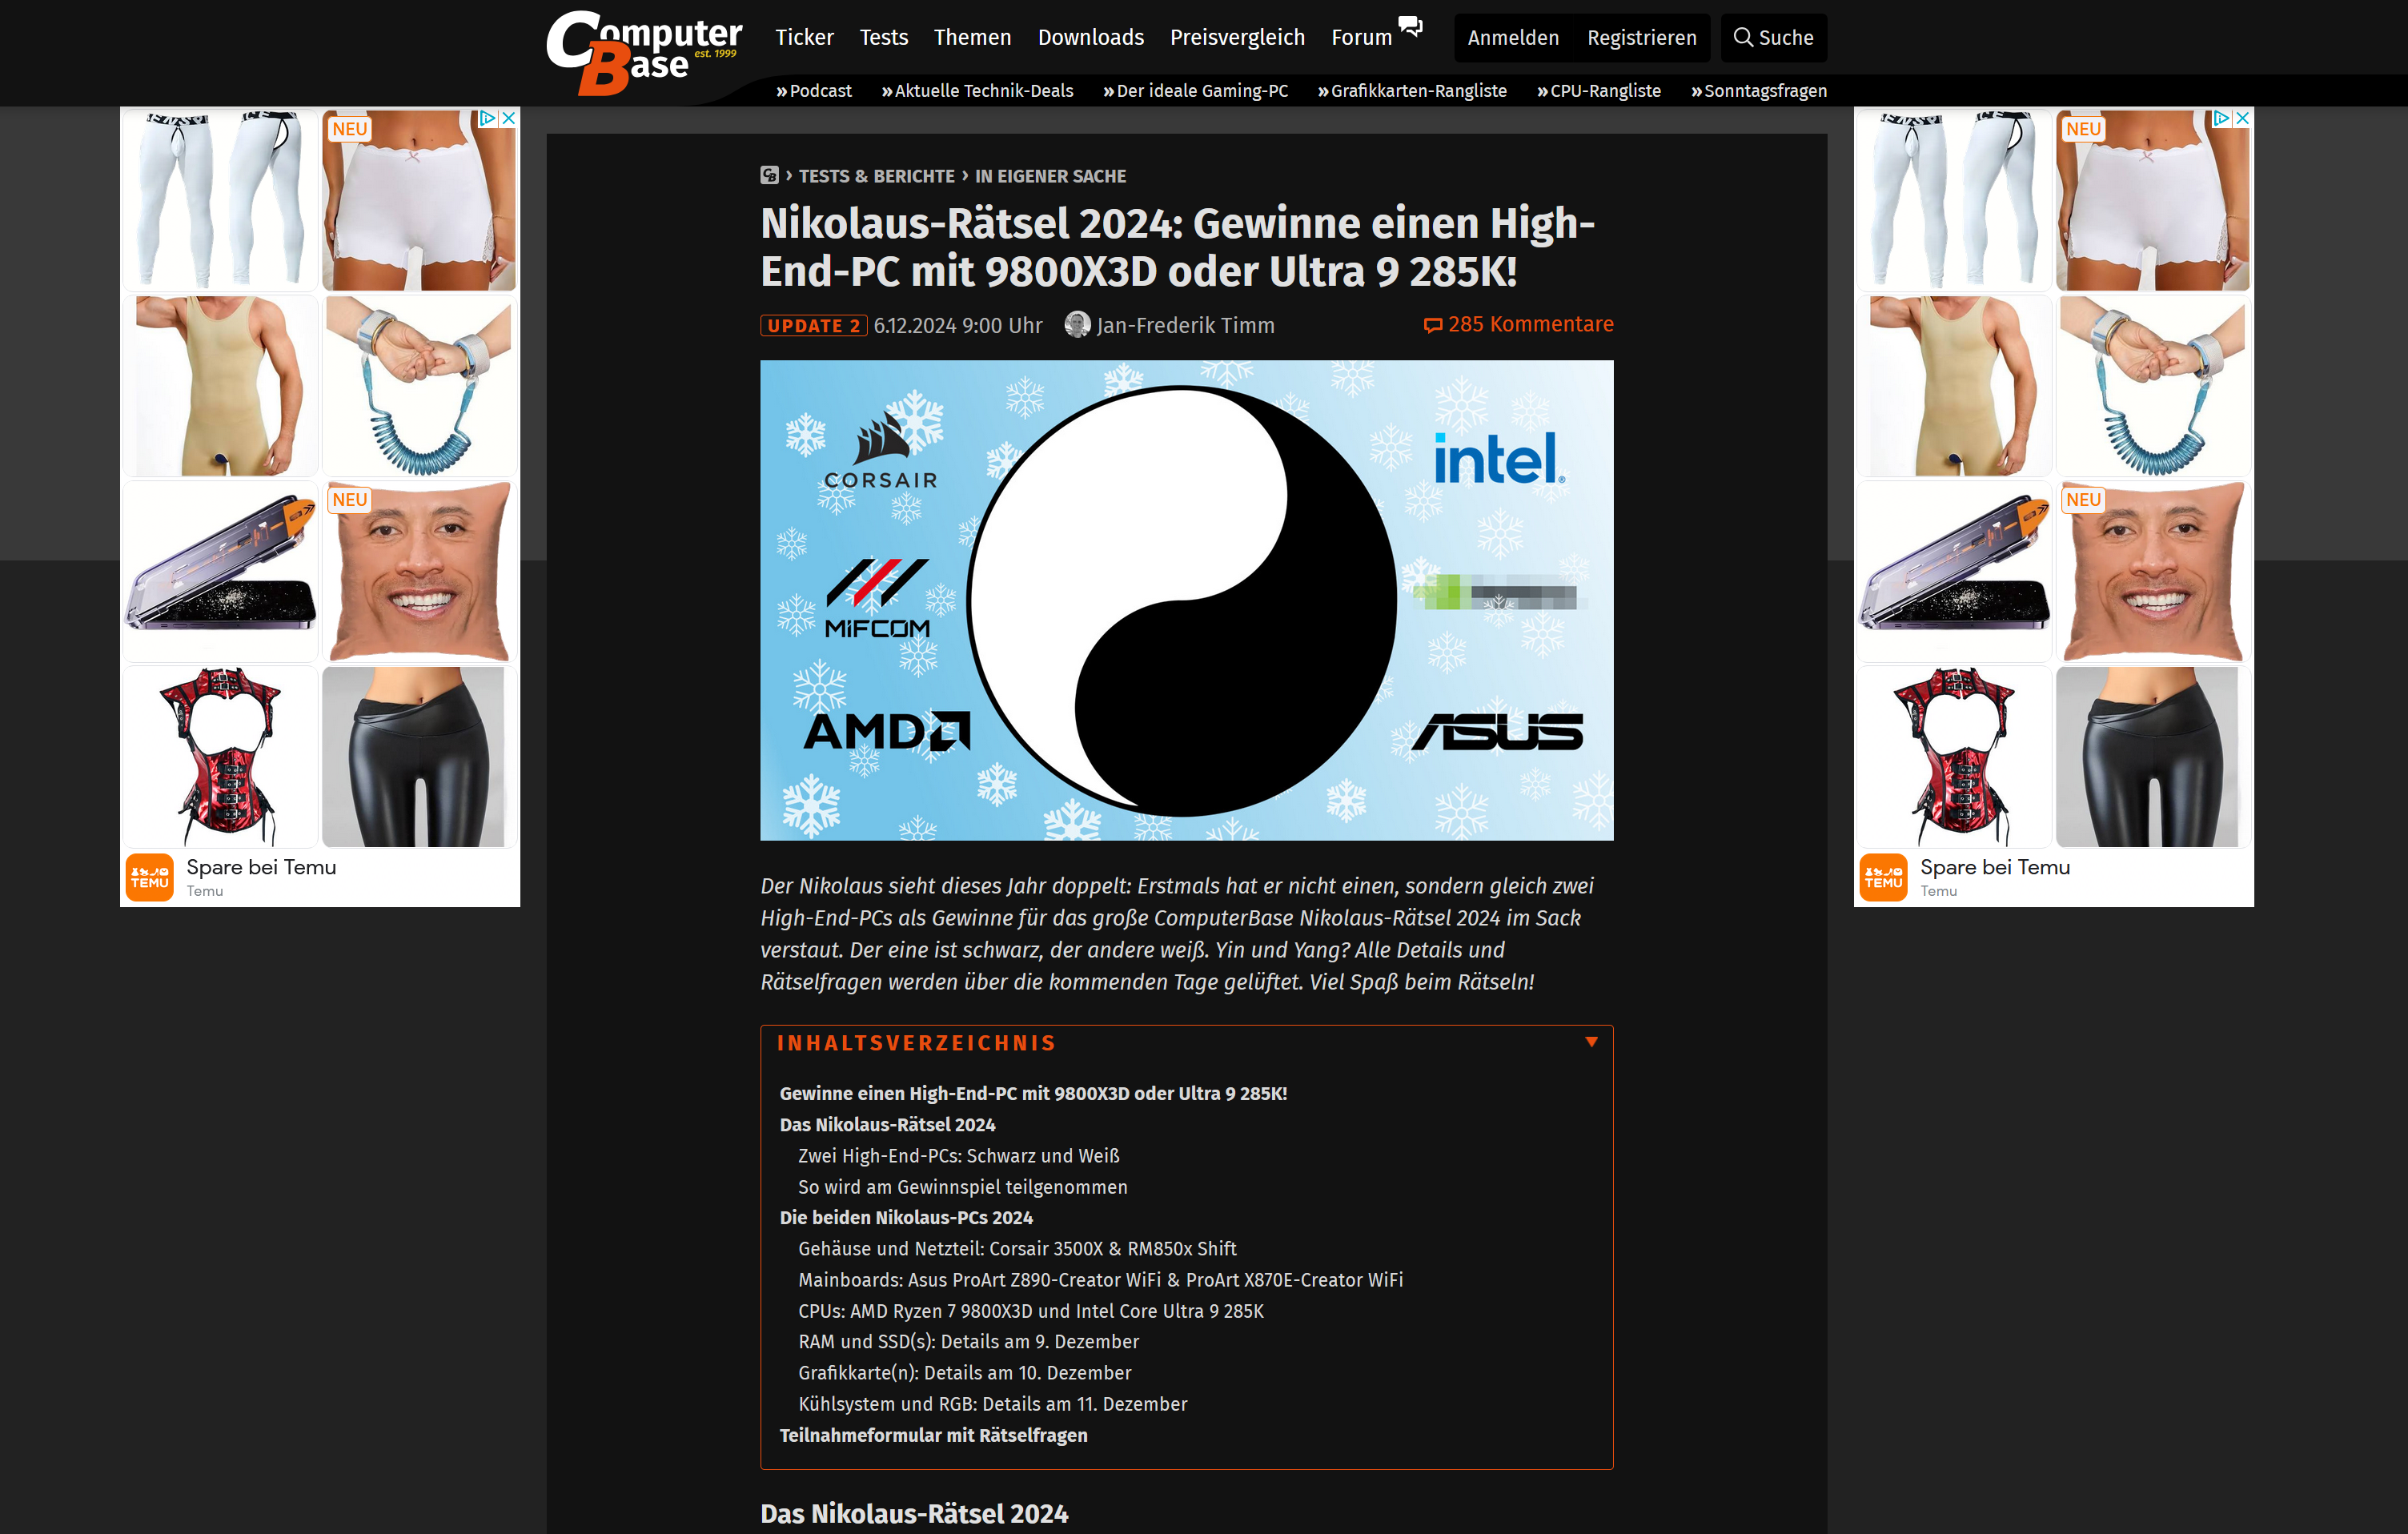The width and height of the screenshot is (2408, 1534).
Task: Click the ComputerBase logo
Action: [644, 52]
